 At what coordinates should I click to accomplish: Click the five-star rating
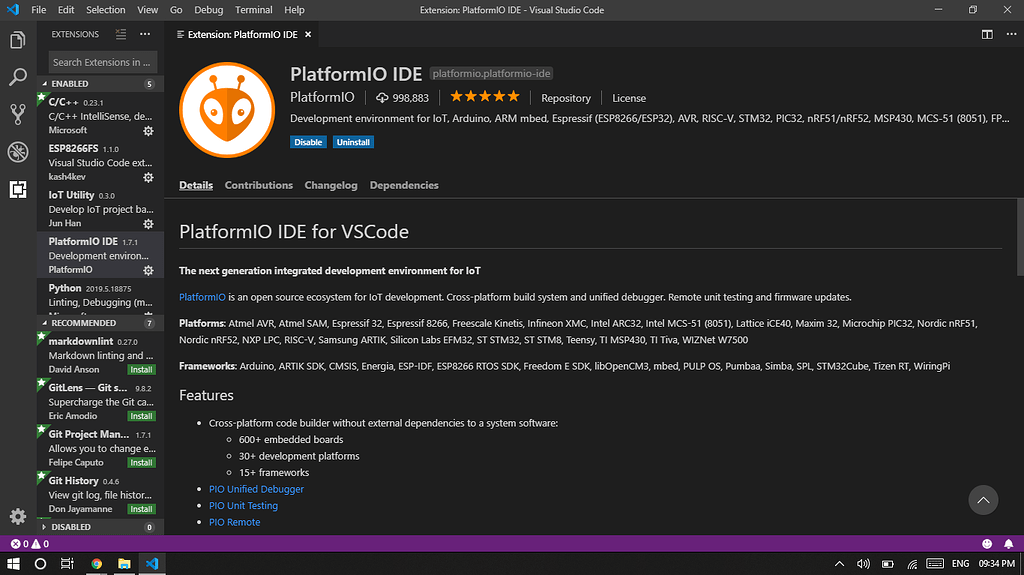(485, 97)
